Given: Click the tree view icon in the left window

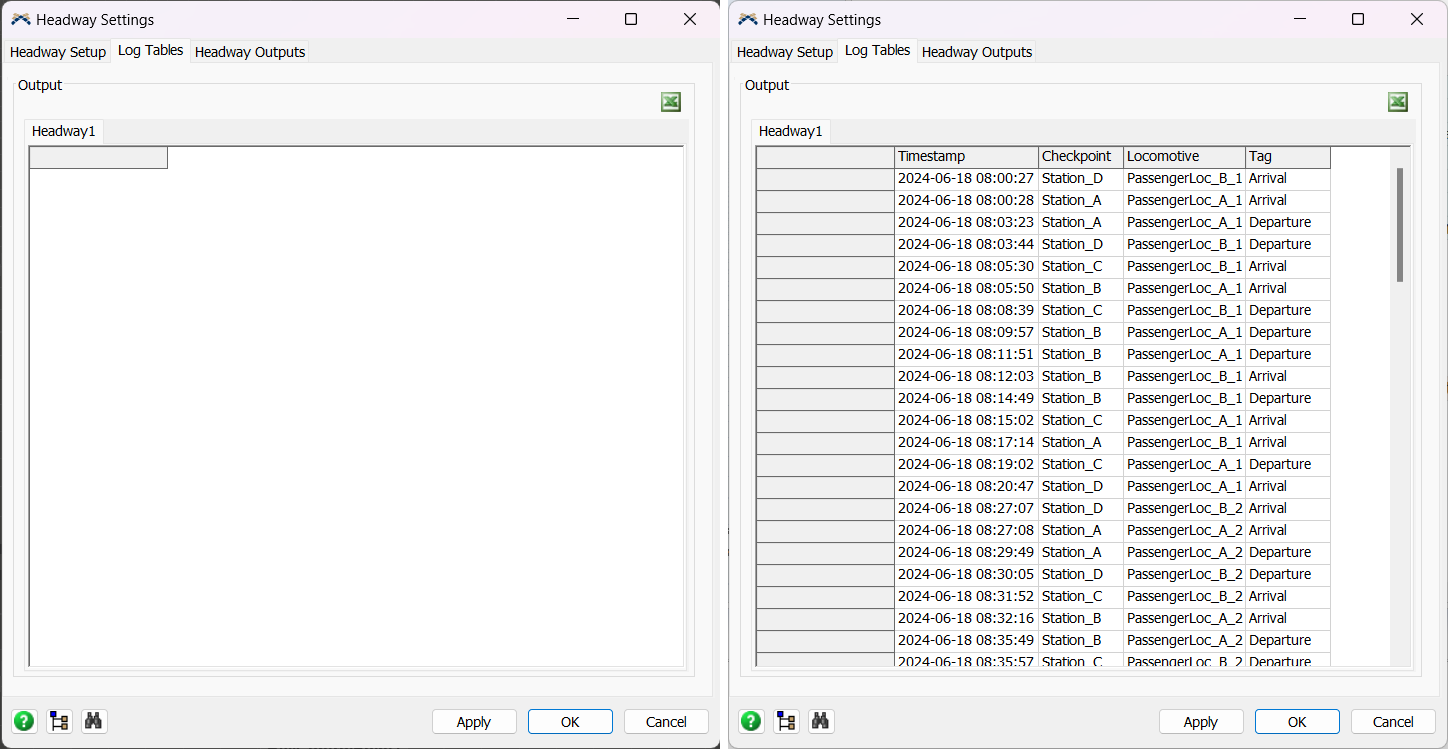Looking at the screenshot, I should [60, 721].
